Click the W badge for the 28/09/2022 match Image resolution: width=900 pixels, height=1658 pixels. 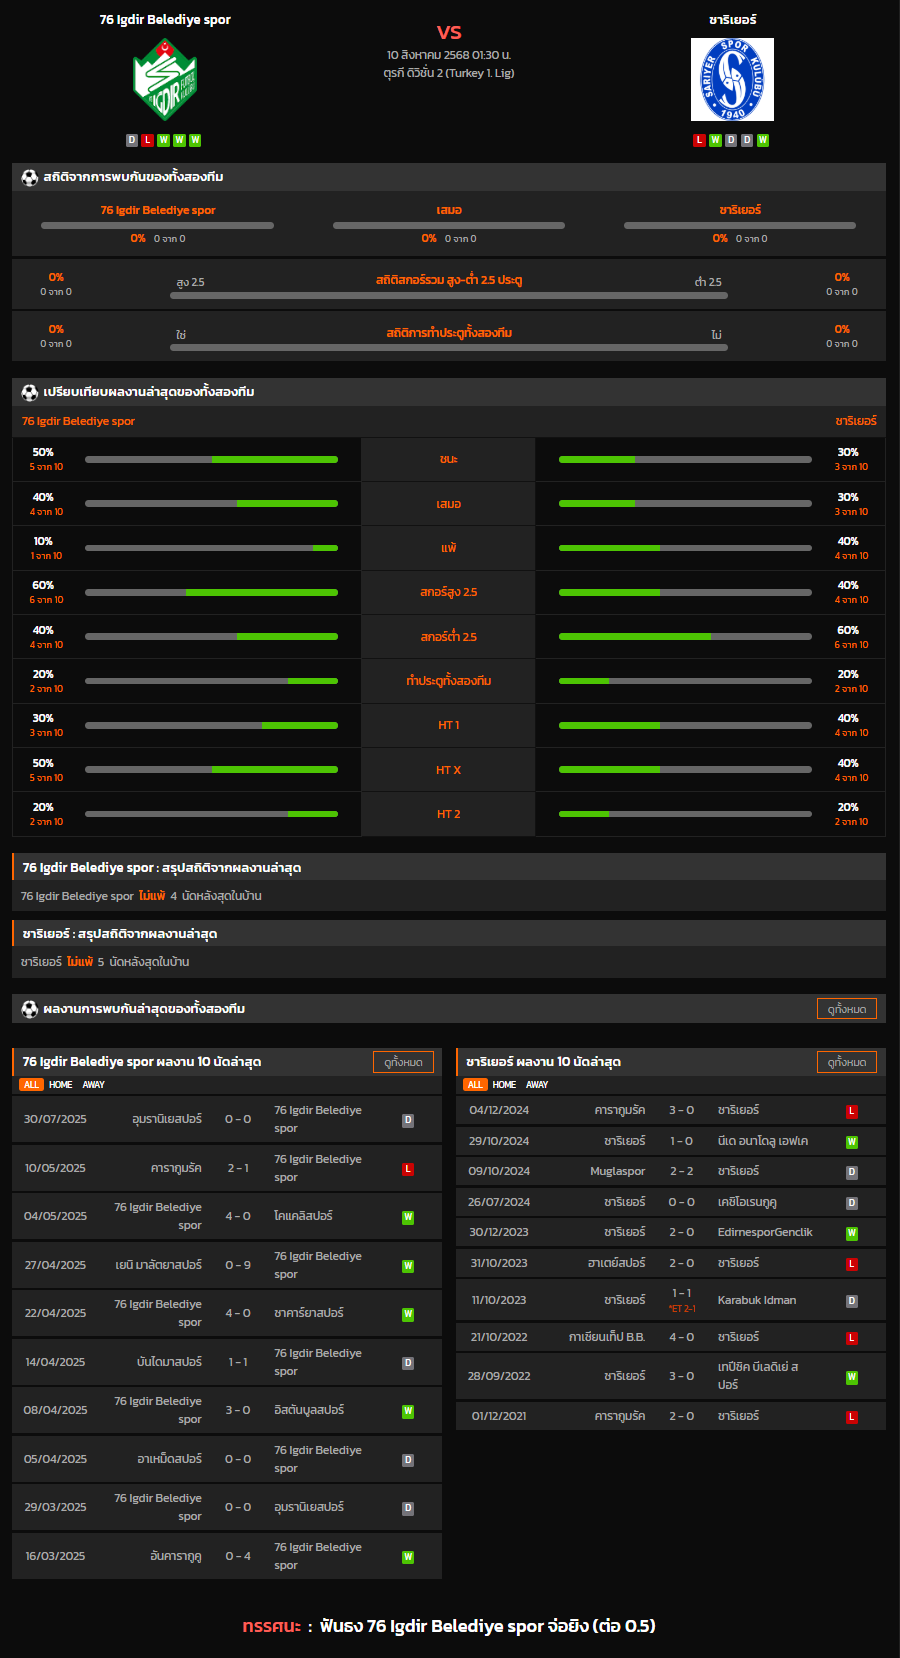852,1377
